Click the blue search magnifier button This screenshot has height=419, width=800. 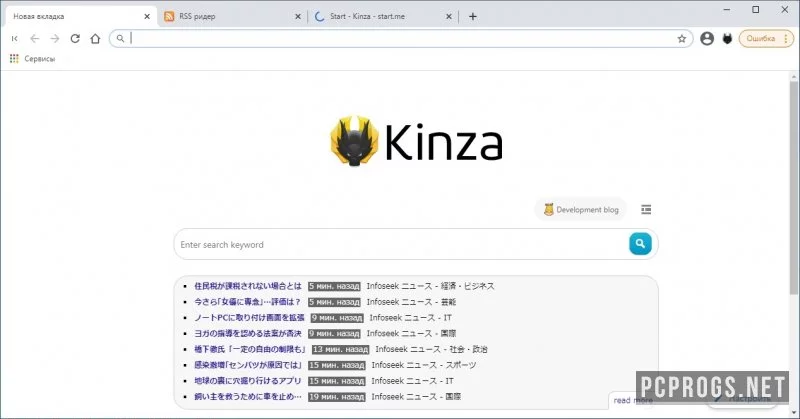pos(640,244)
